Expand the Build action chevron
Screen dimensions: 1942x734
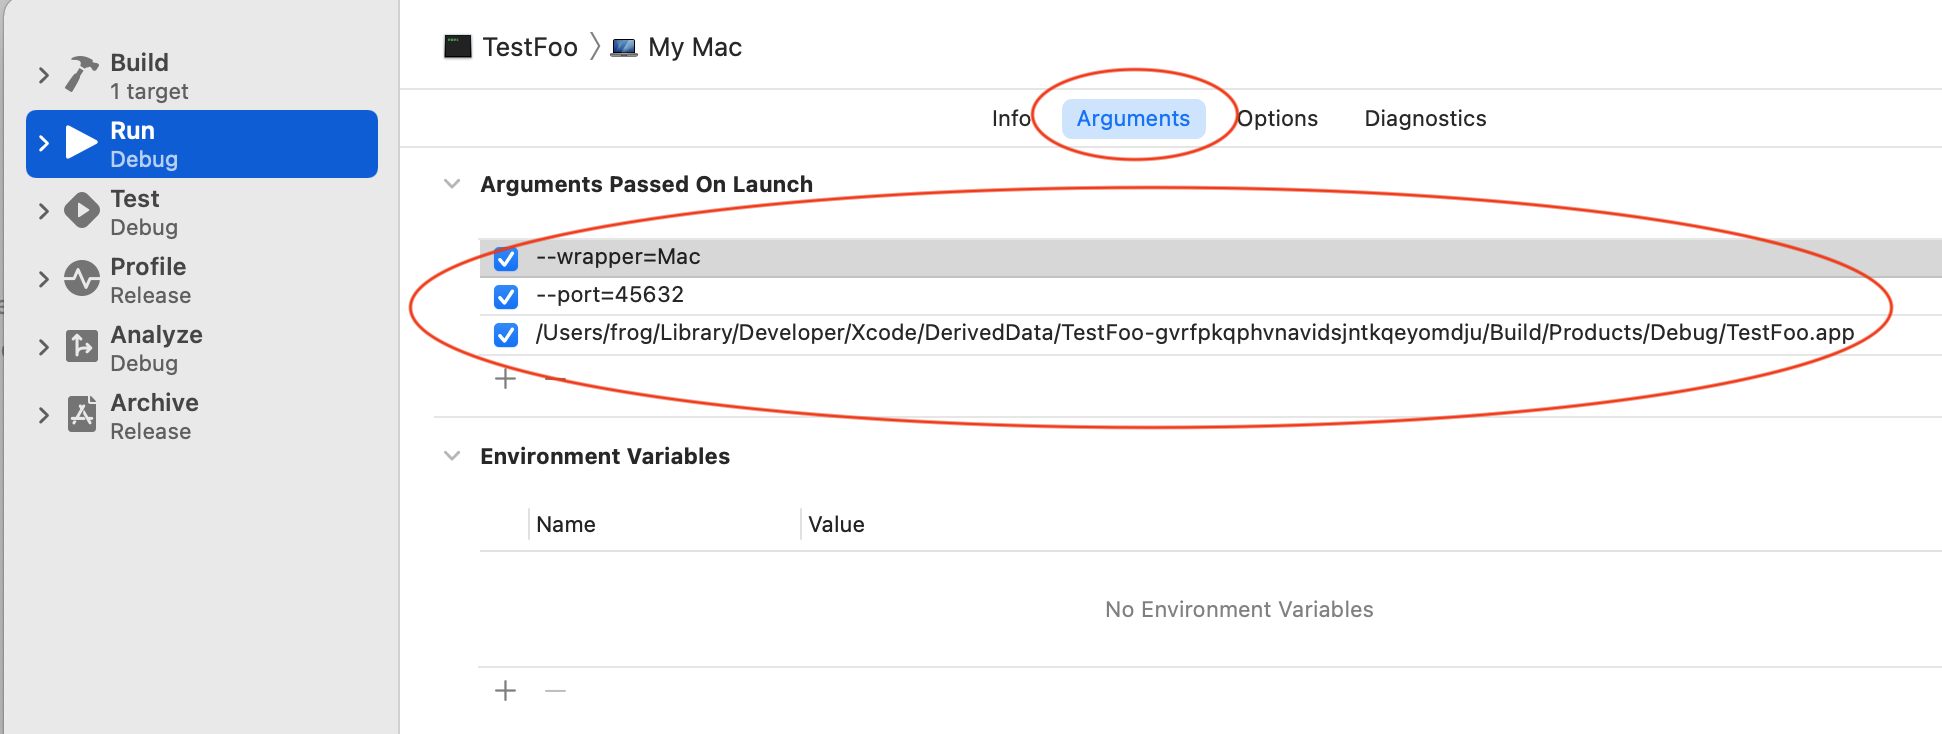click(43, 76)
